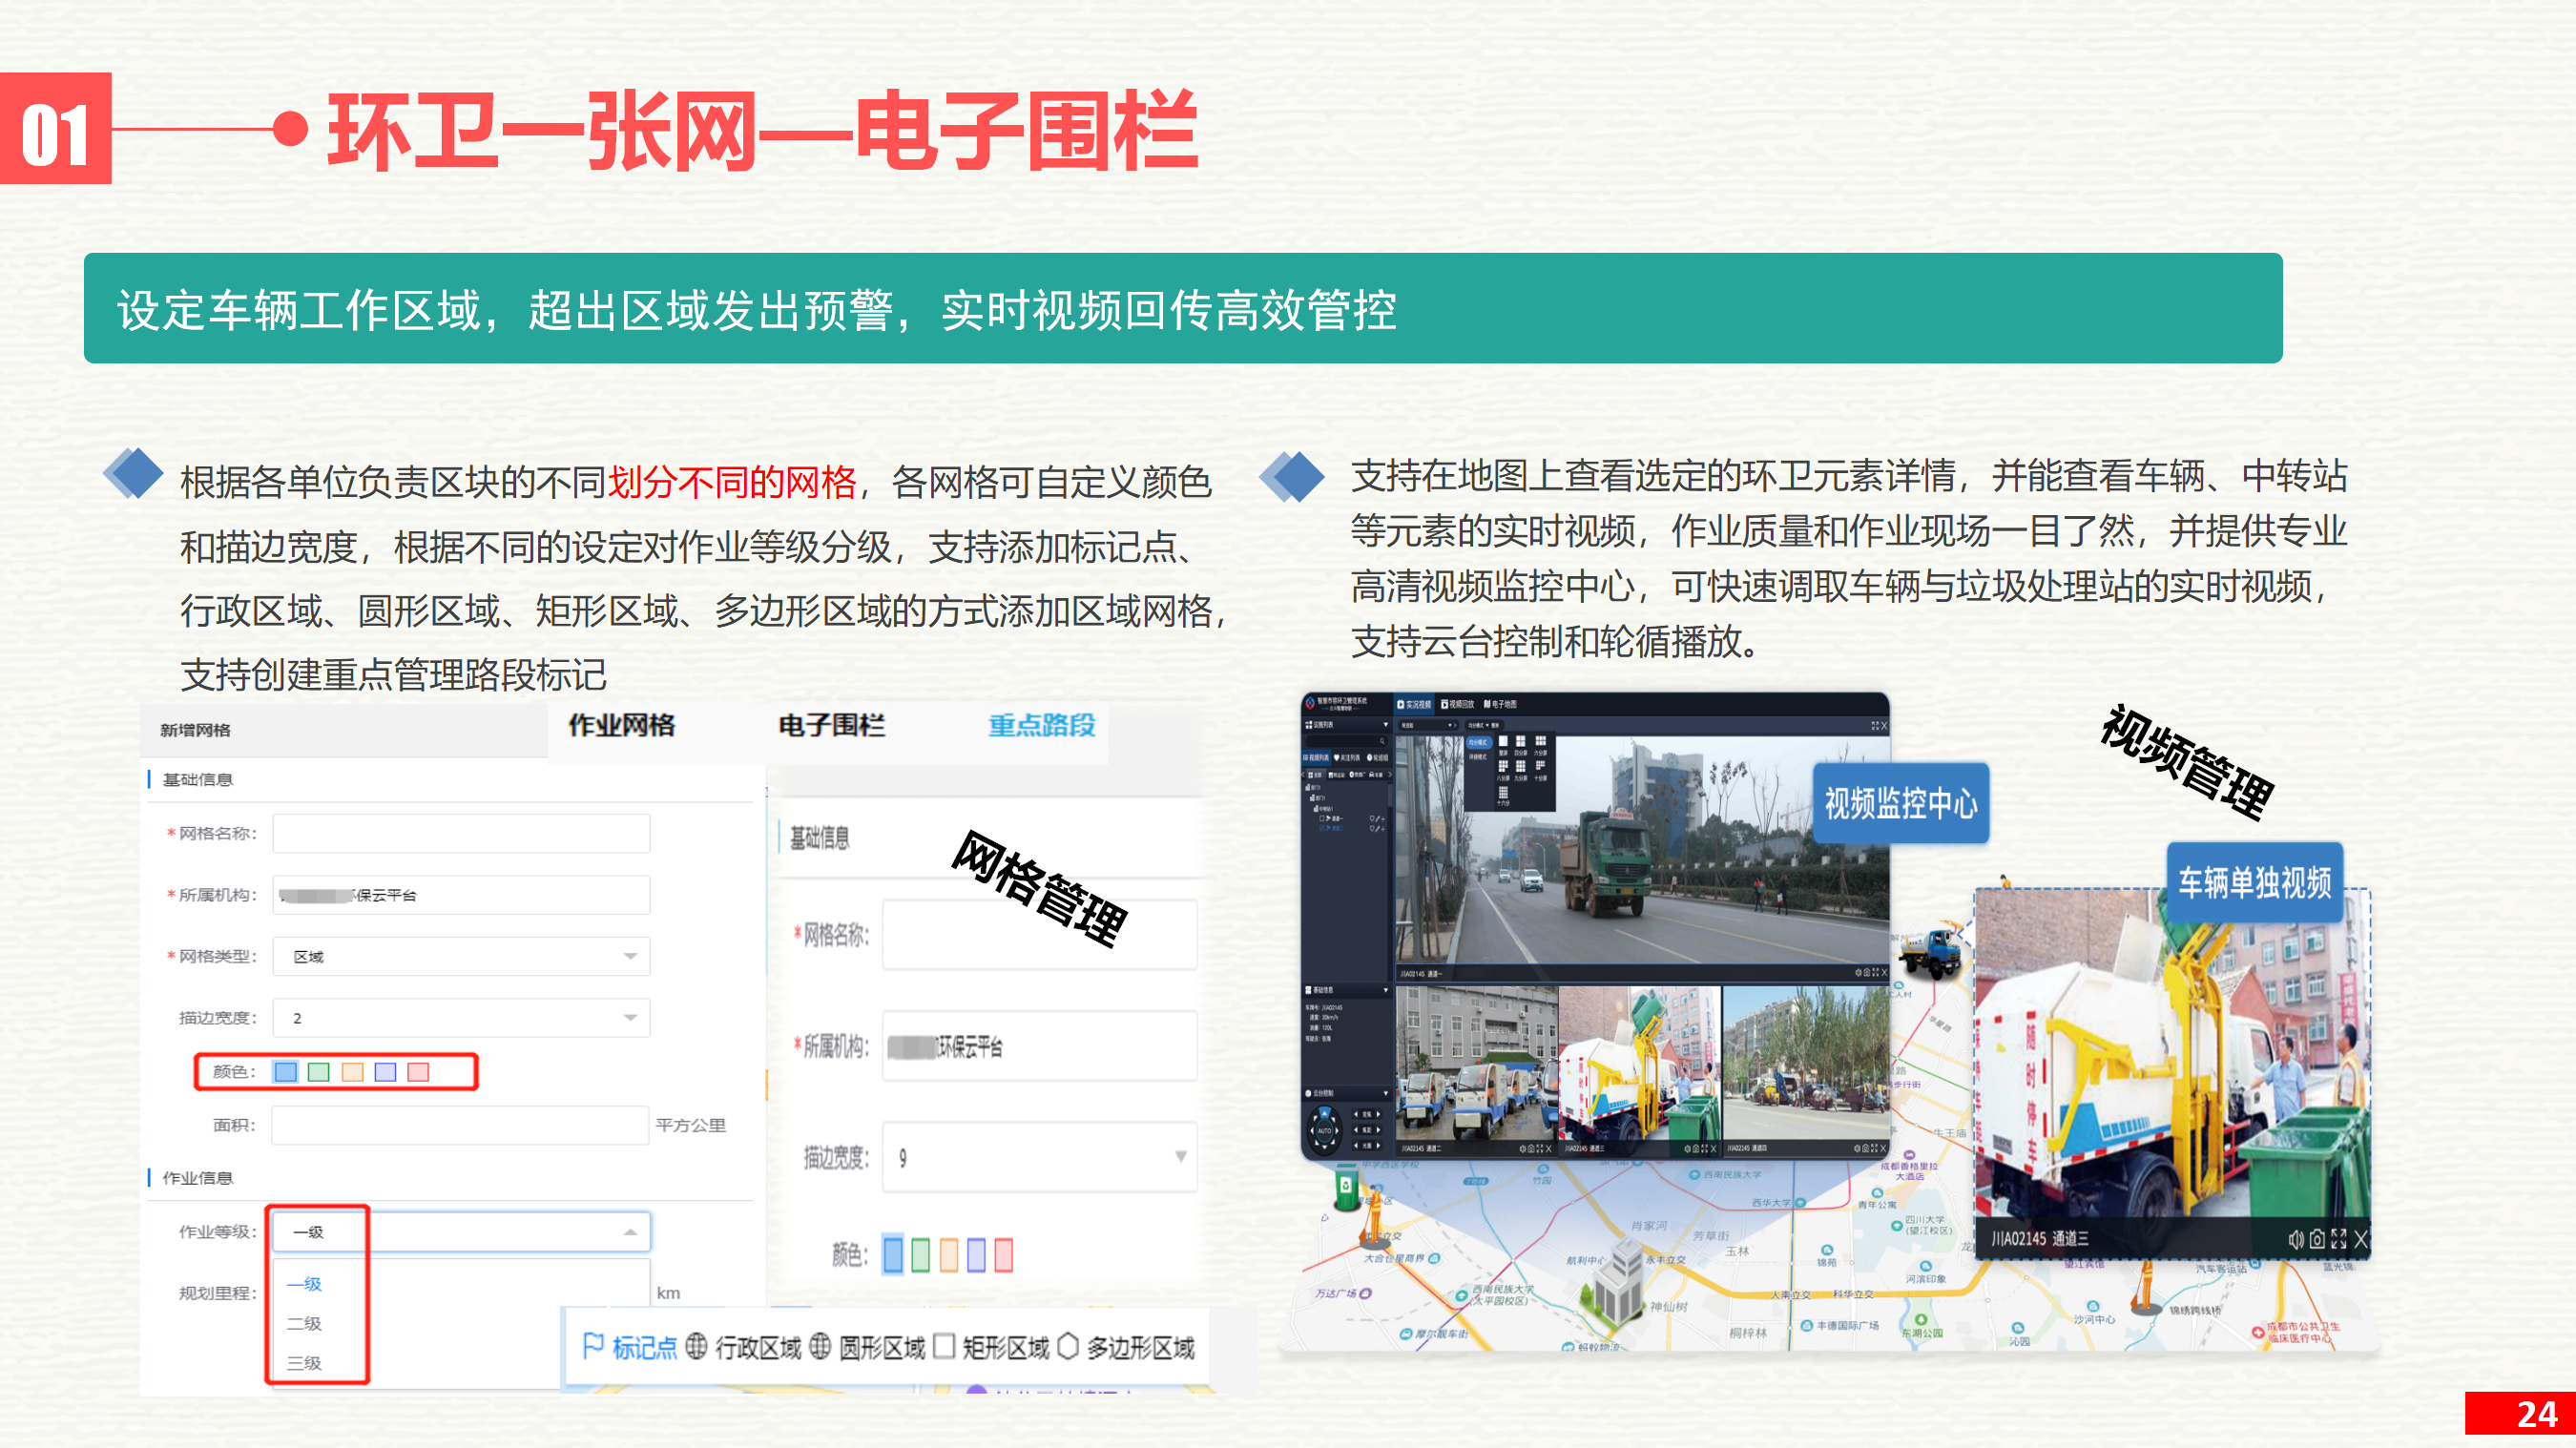This screenshot has width=2576, height=1448.
Task: Select the 八分屏 layout icon
Action: click(x=1503, y=766)
